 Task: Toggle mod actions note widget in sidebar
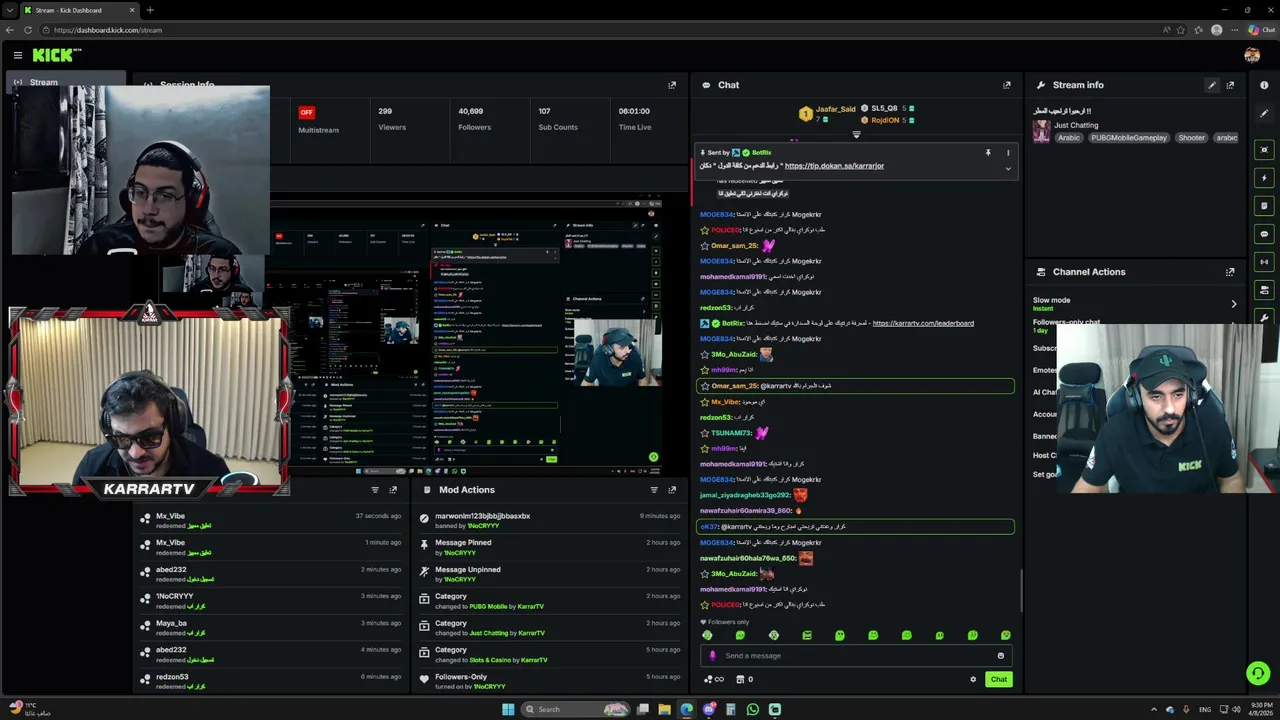(x=1264, y=206)
